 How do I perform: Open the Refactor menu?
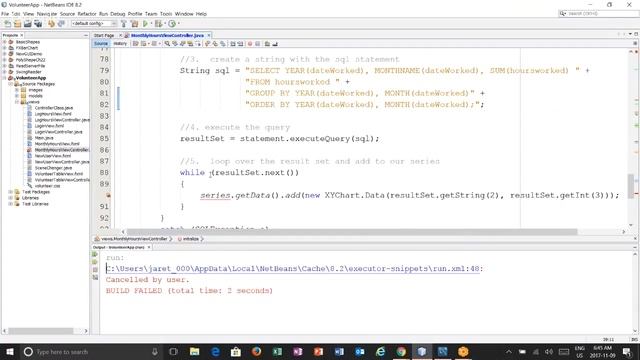click(87, 14)
